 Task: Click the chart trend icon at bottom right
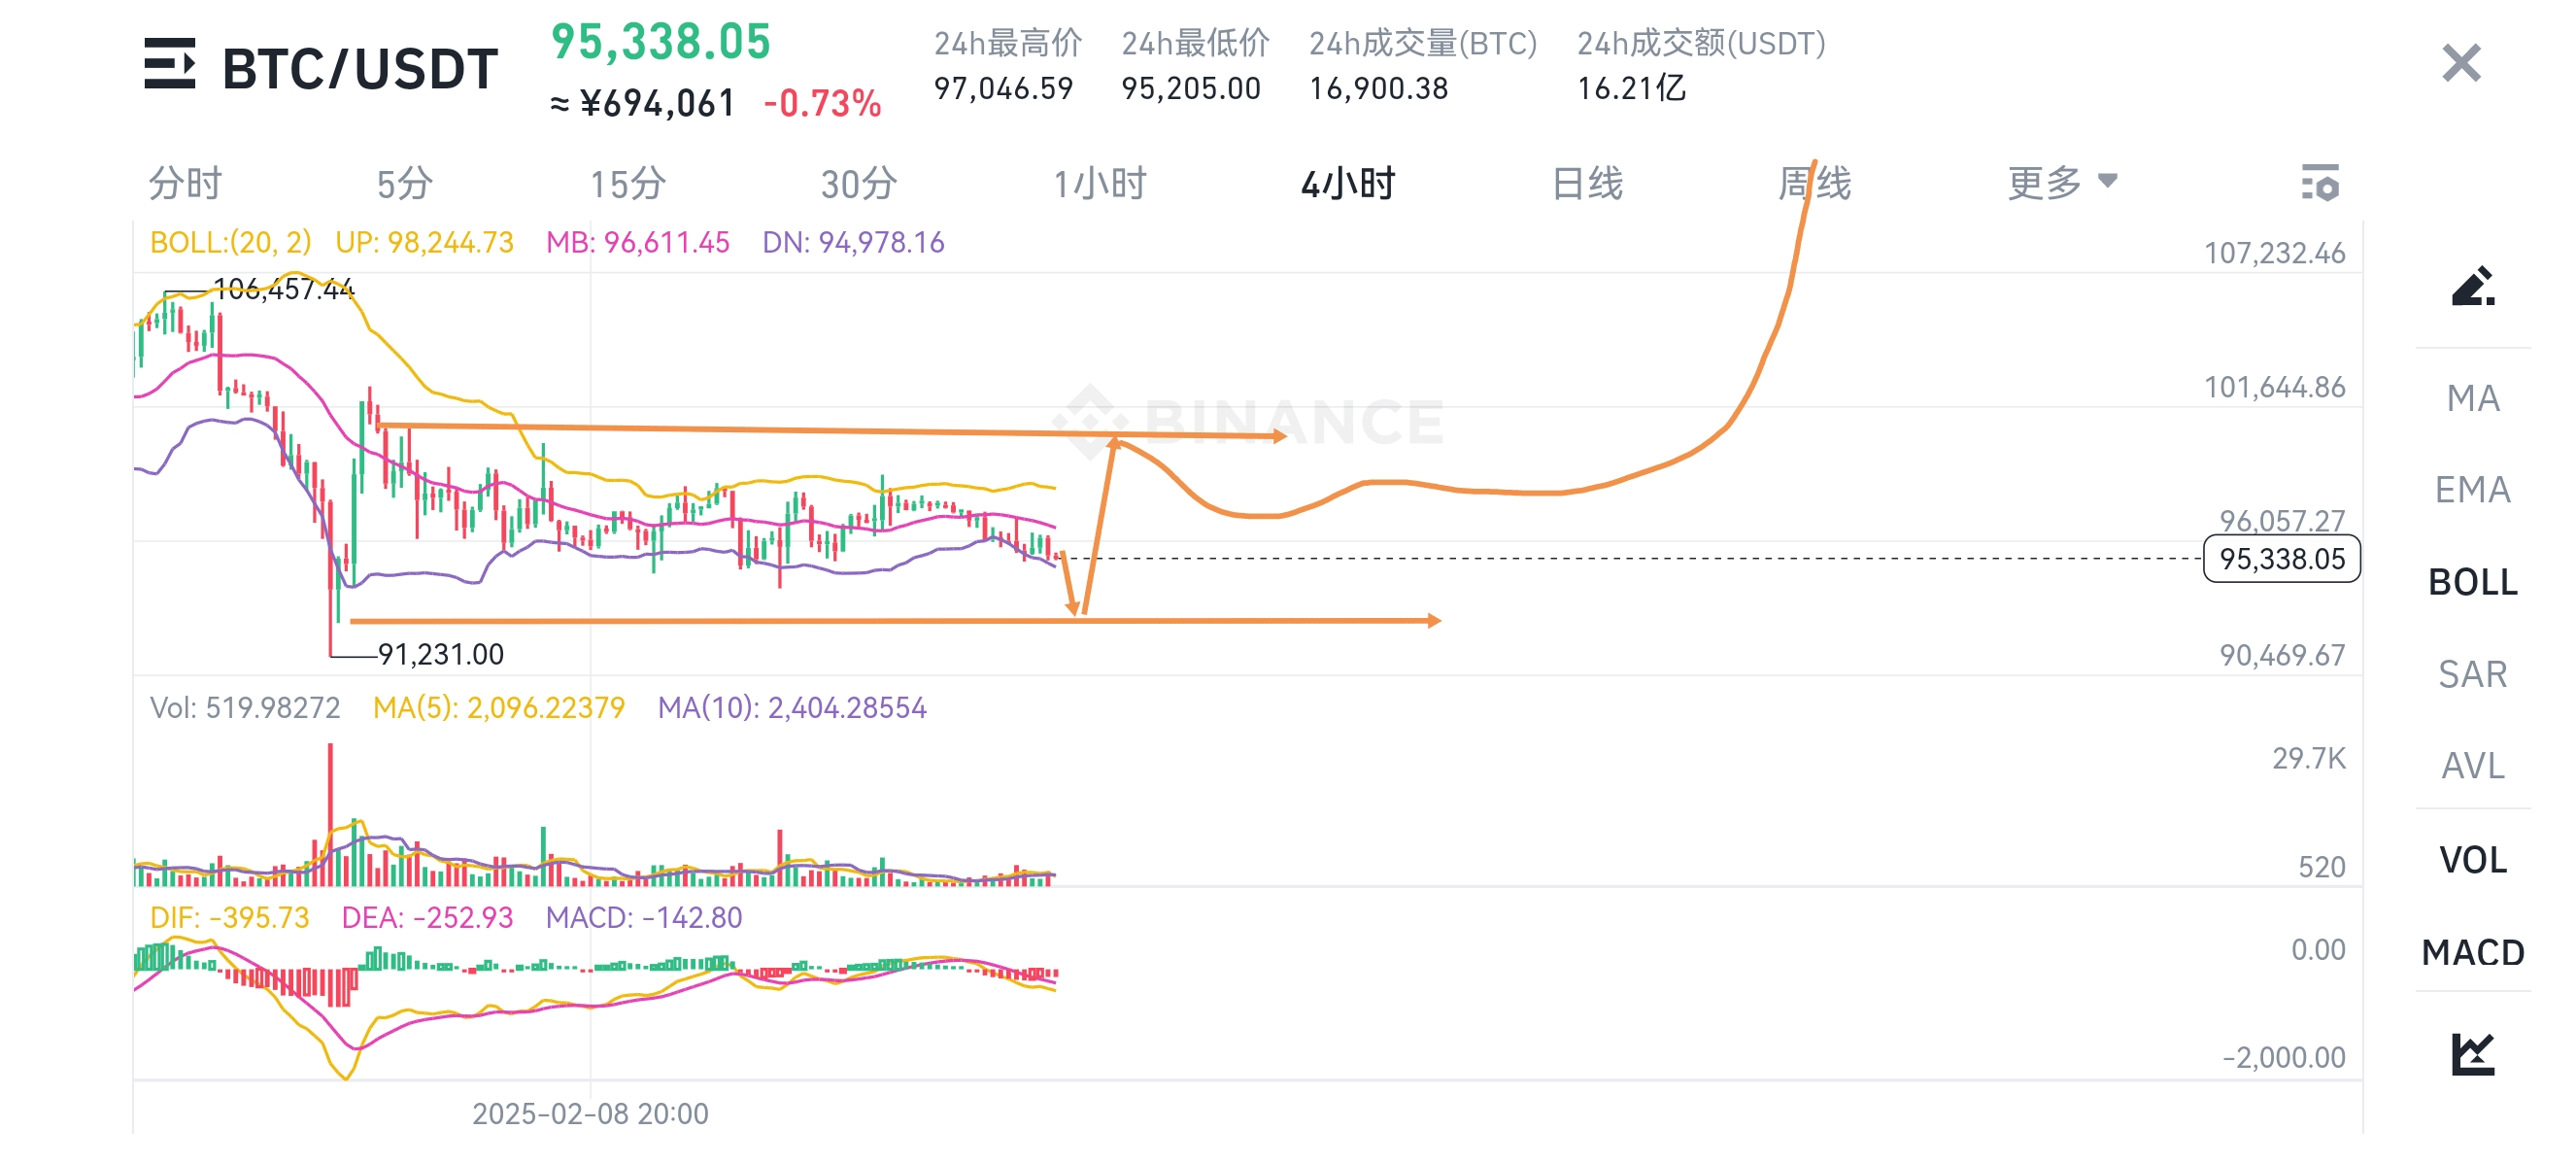2472,1053
